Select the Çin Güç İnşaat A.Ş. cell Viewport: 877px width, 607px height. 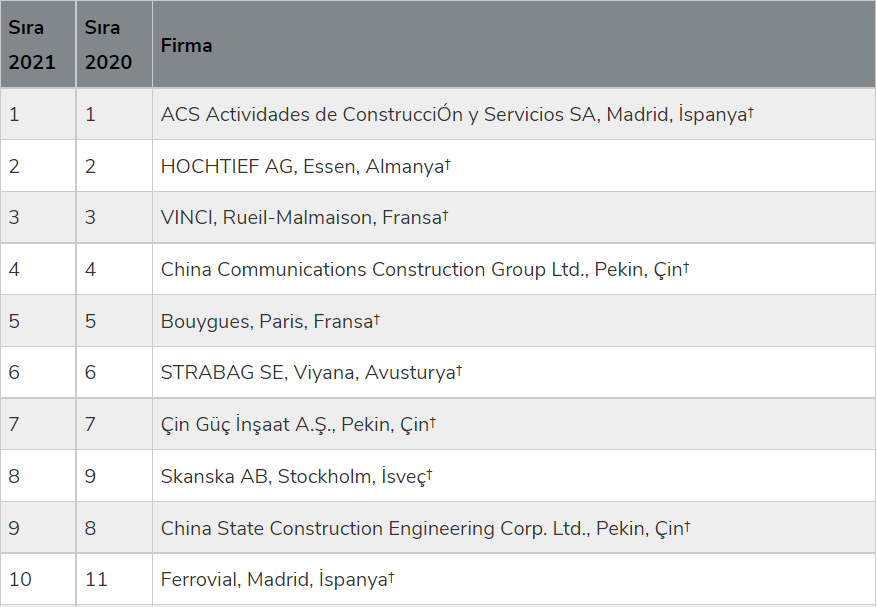295,425
